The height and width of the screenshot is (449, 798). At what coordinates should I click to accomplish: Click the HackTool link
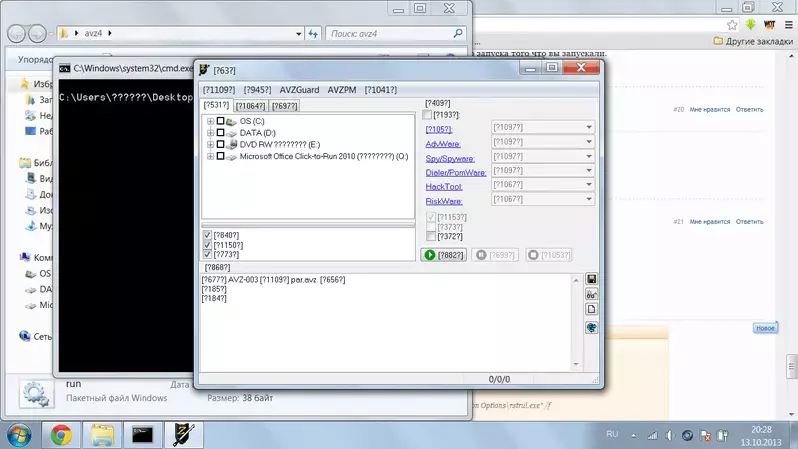(444, 187)
